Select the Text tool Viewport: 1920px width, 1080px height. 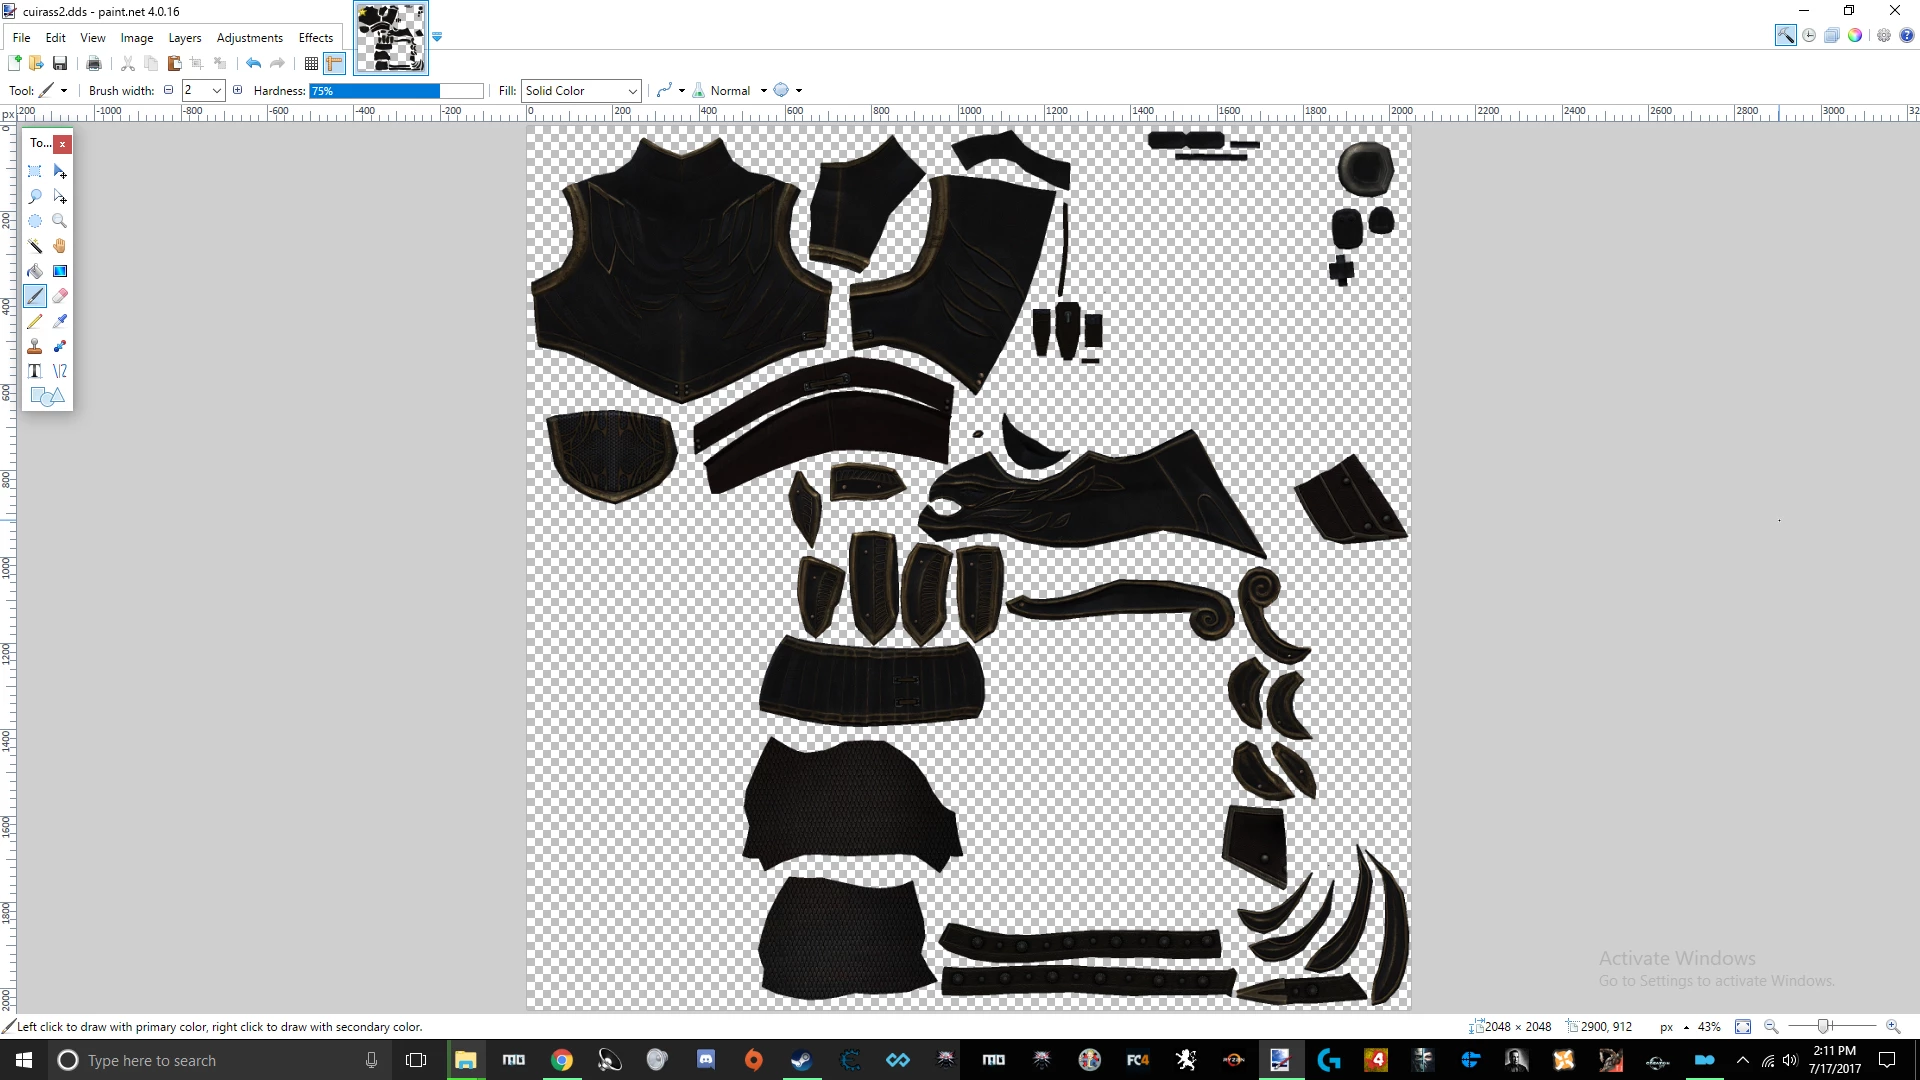[35, 371]
